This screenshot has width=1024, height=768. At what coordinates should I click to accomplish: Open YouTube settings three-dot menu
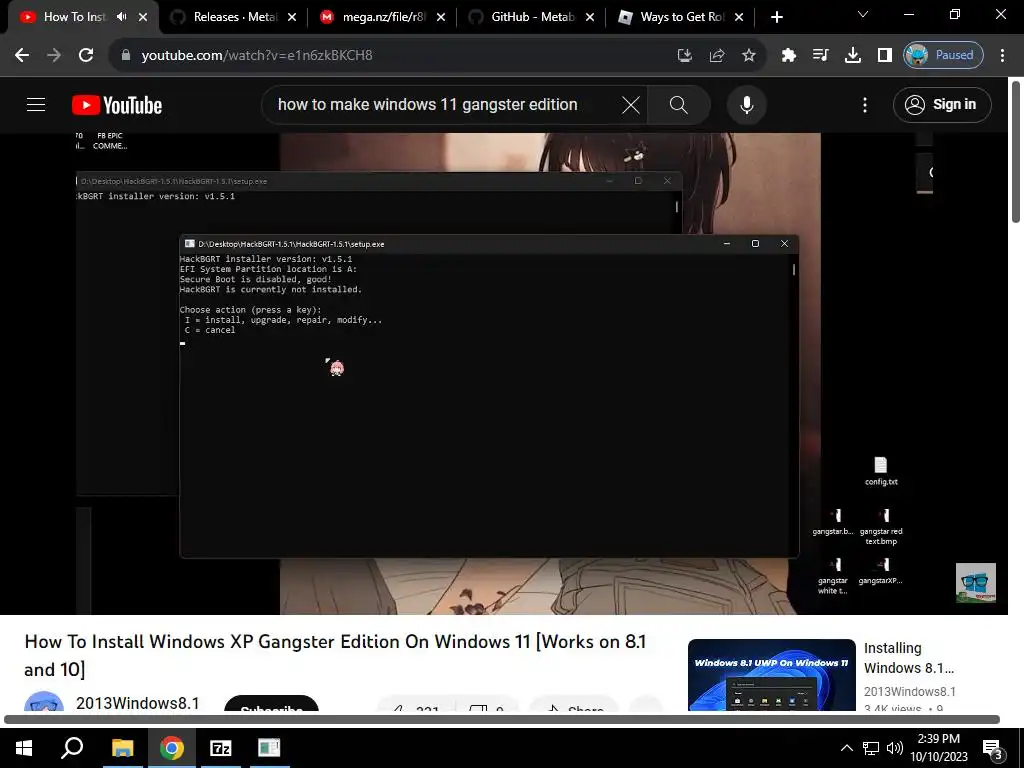click(865, 105)
